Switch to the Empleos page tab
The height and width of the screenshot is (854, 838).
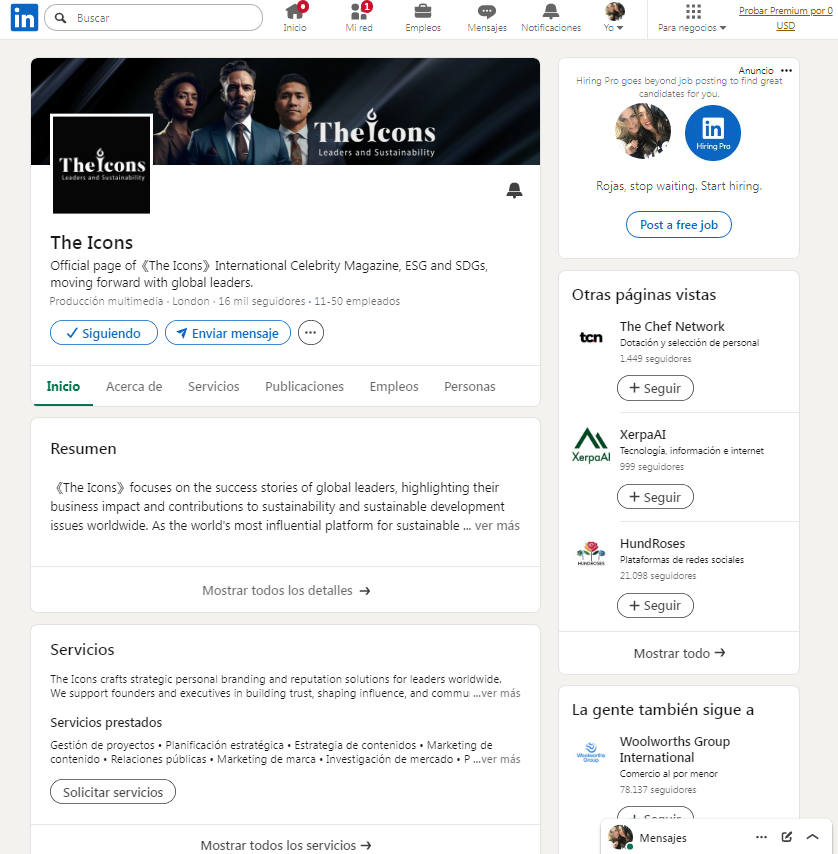(x=394, y=386)
